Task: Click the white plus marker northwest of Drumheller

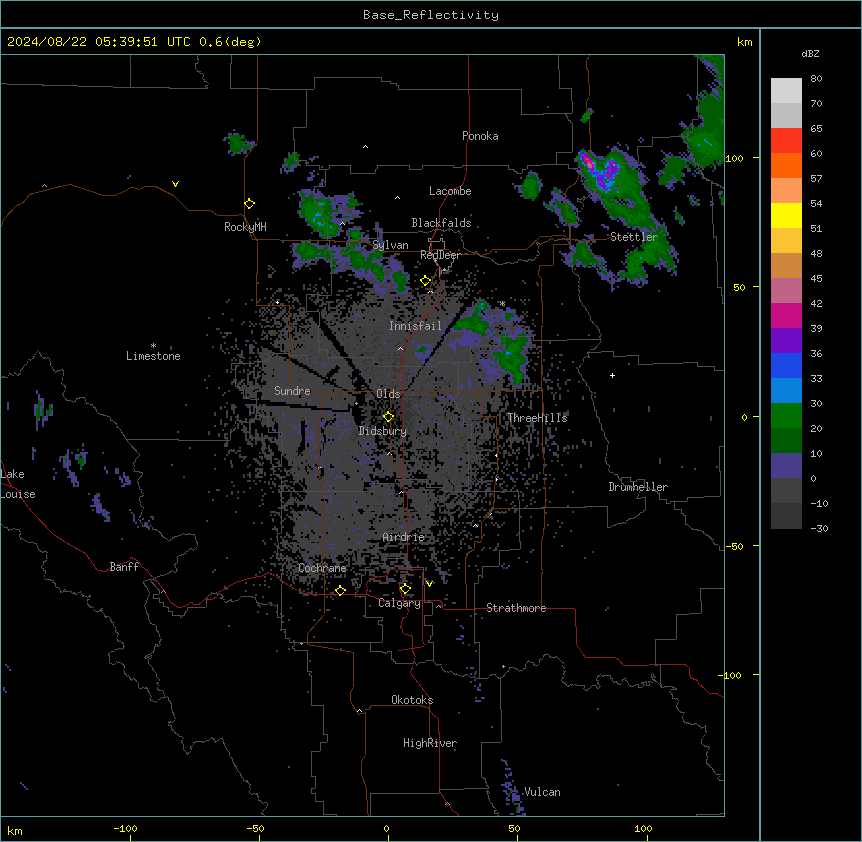Action: (612, 375)
